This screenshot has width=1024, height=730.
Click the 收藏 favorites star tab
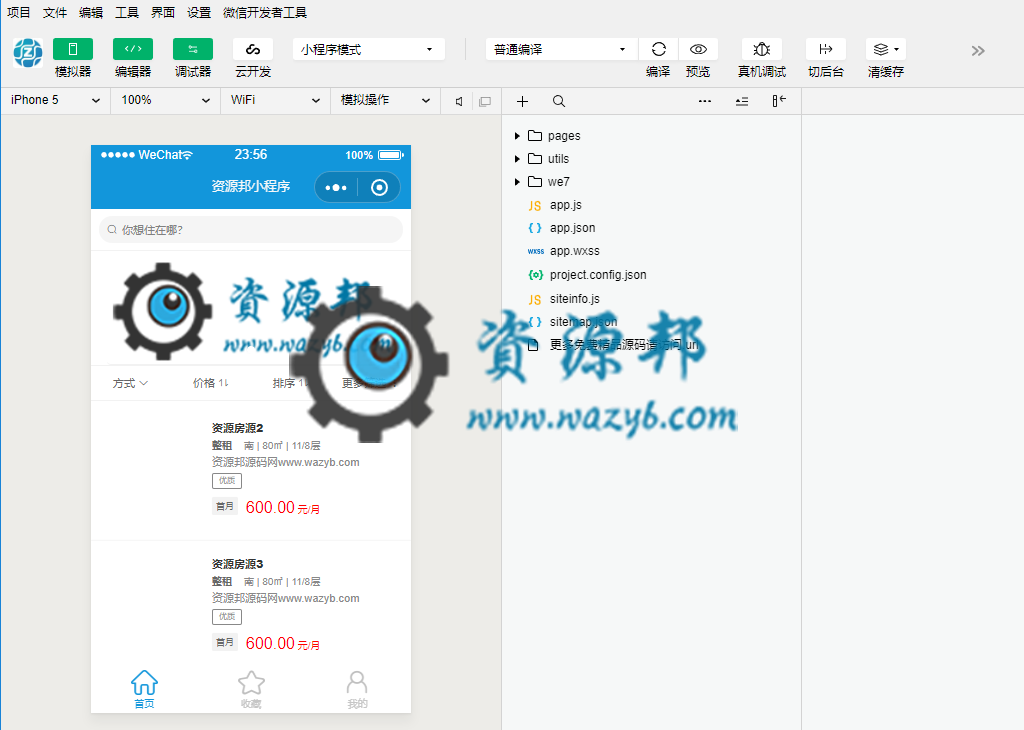coord(251,690)
